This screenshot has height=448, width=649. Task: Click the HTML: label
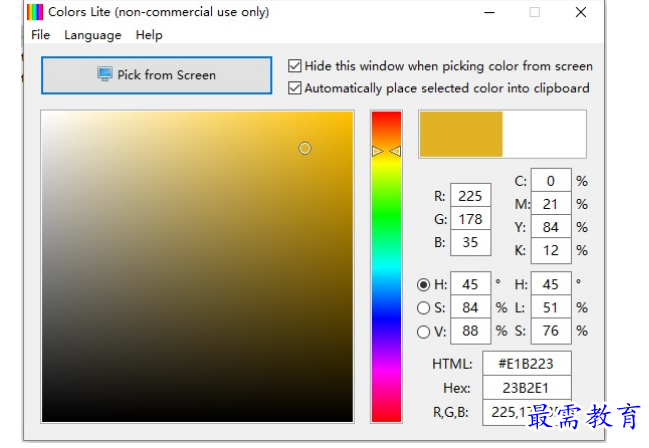452,364
